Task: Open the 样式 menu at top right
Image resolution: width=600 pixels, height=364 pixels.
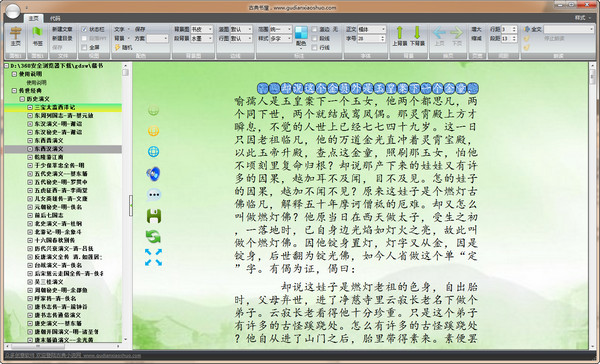Action: [582, 18]
